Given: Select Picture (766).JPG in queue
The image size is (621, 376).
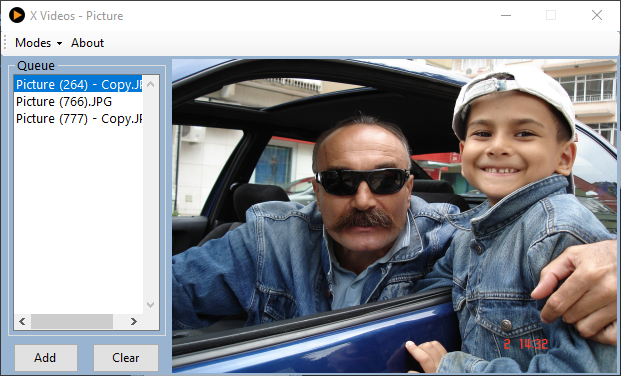Looking at the screenshot, I should tap(78, 101).
